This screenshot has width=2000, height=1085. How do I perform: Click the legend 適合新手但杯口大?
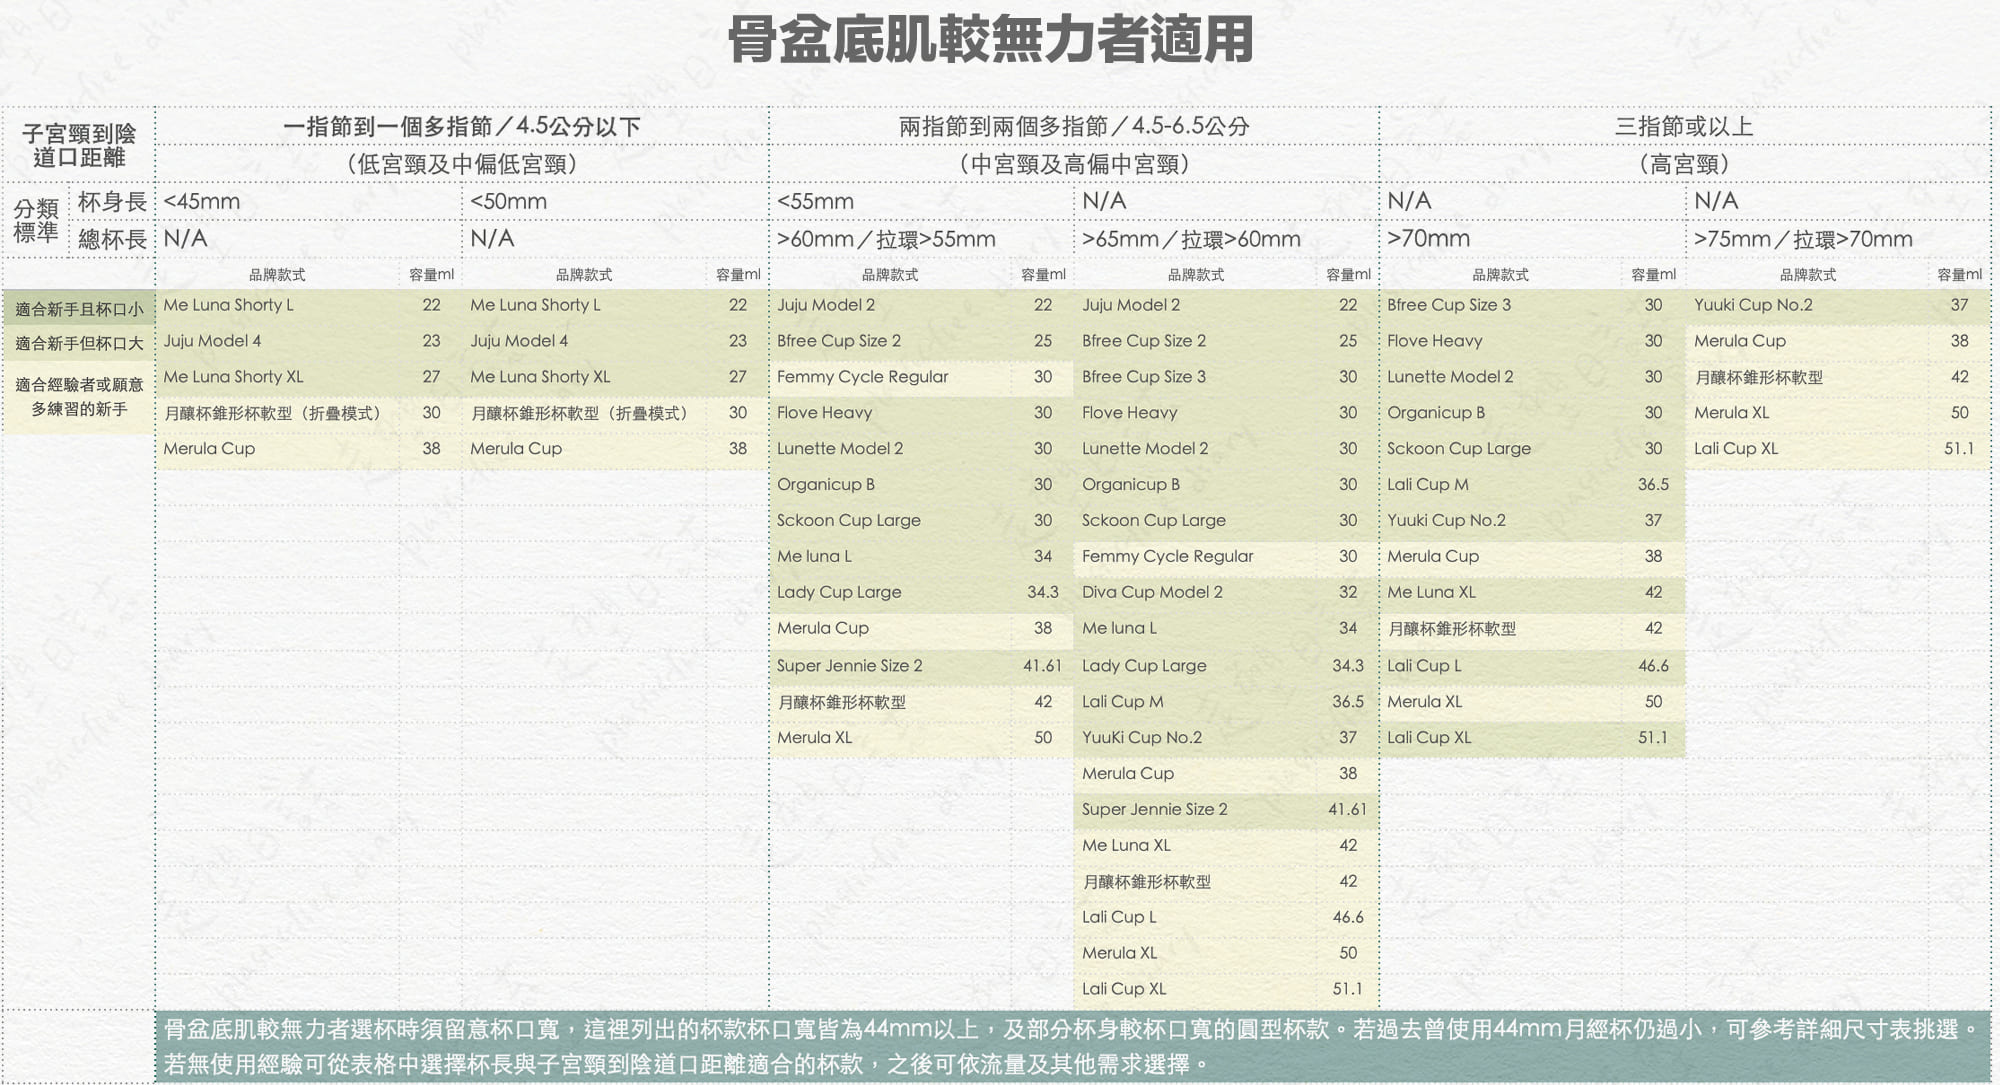(x=79, y=344)
